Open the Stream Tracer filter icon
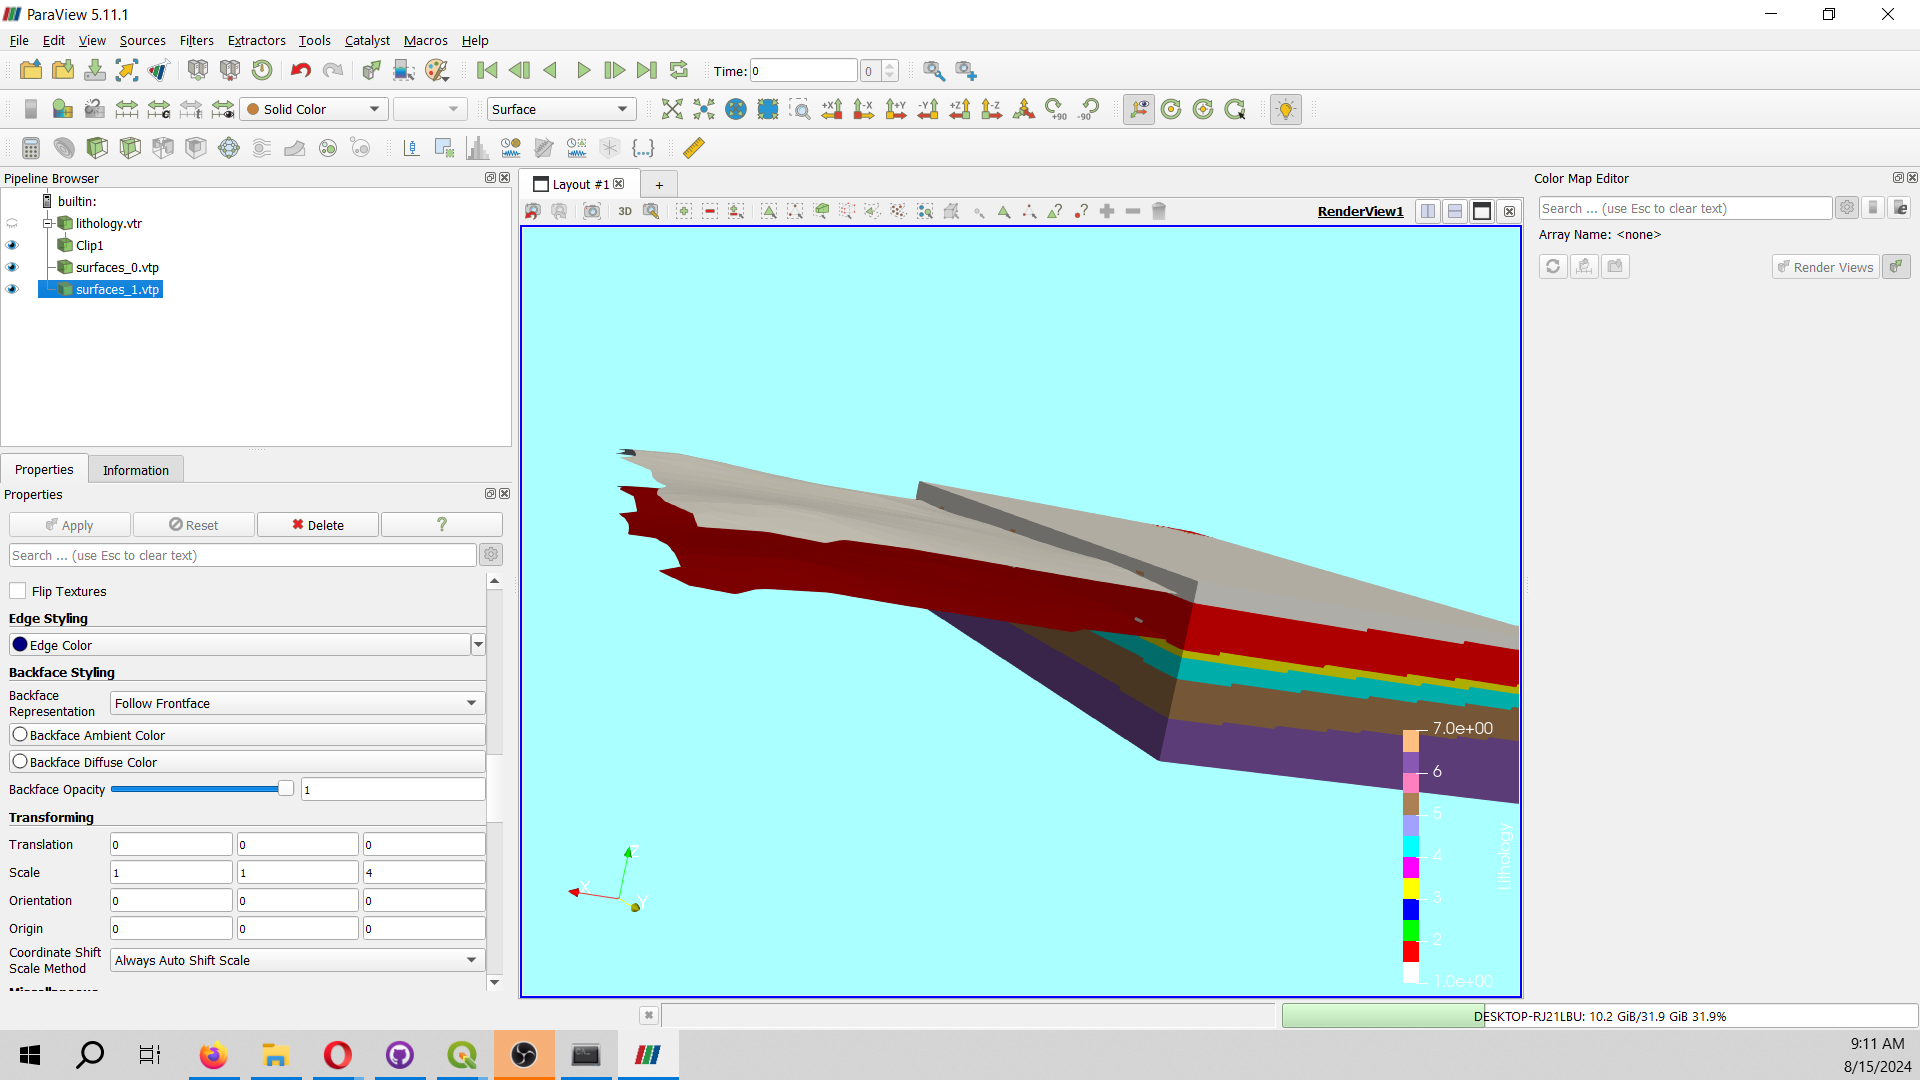Image resolution: width=1920 pixels, height=1080 pixels. [x=261, y=147]
